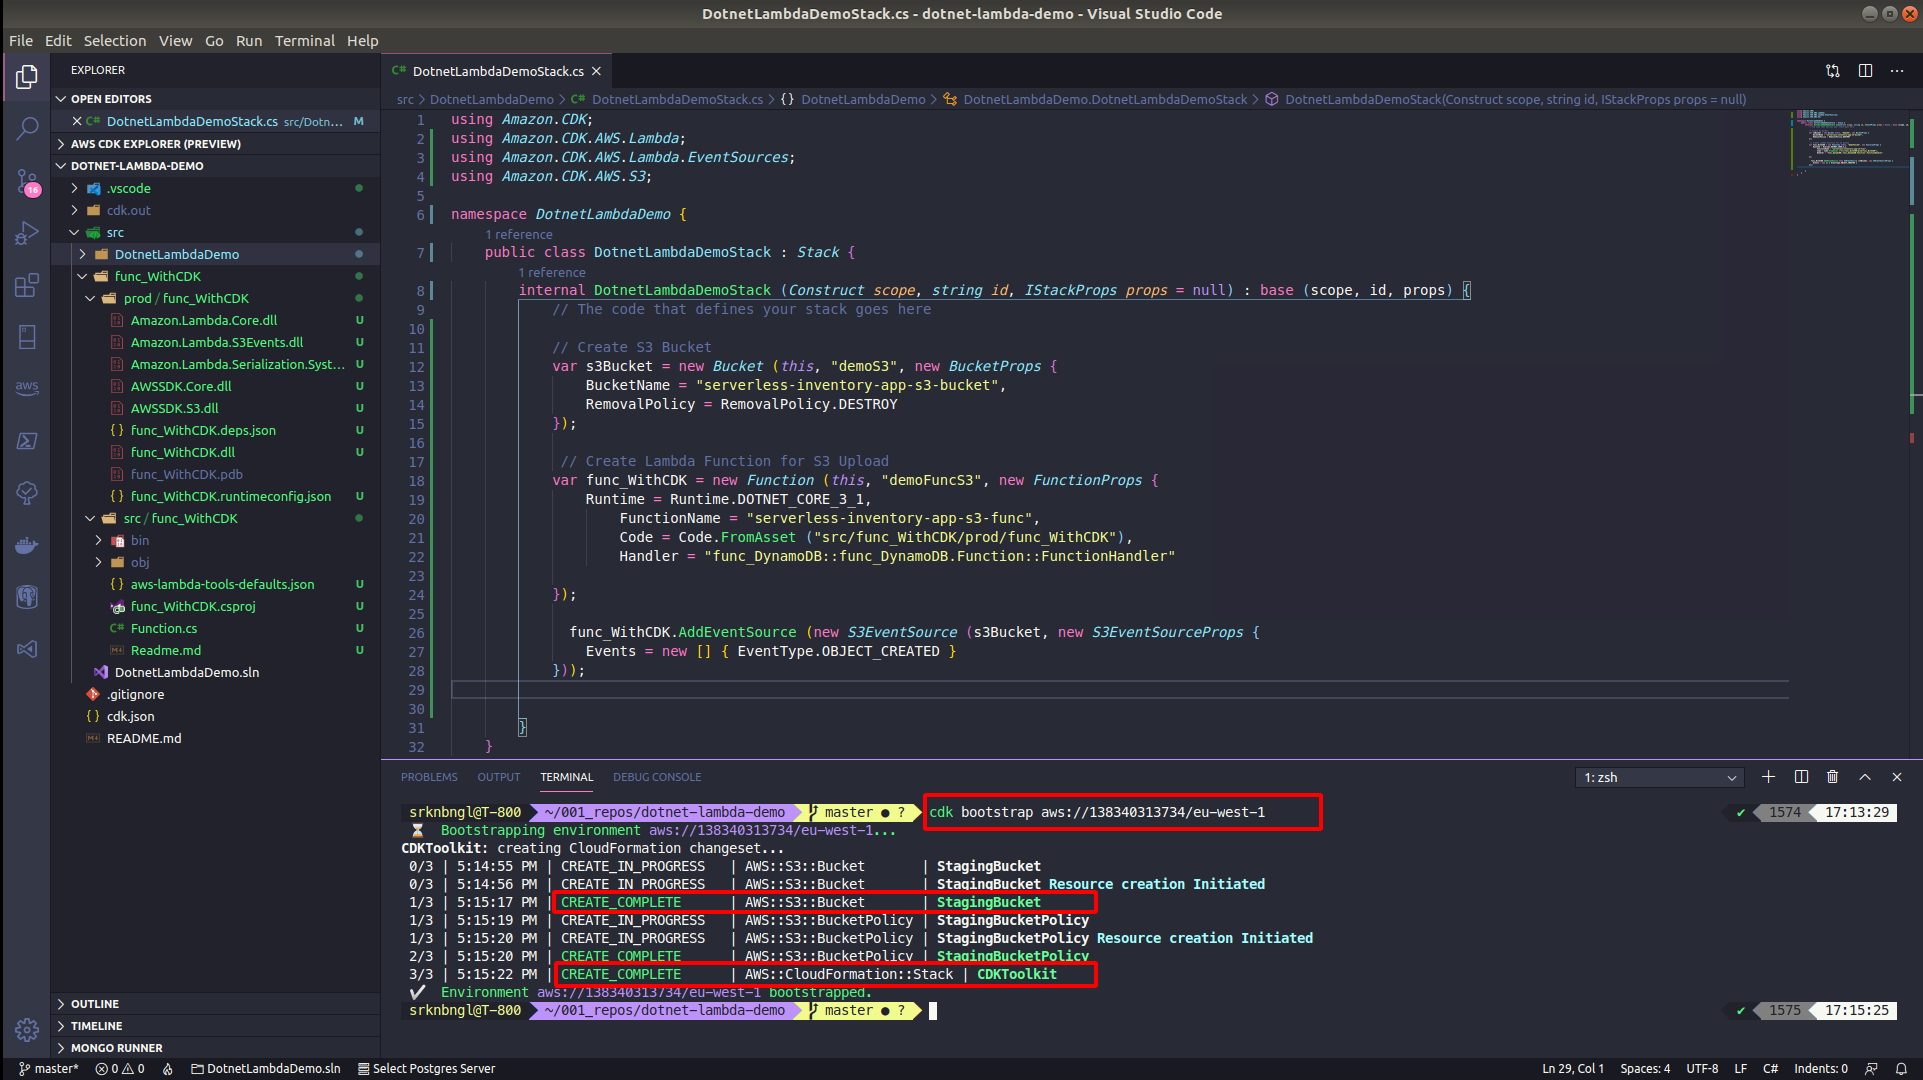Screen dimensions: 1923x1080
Task: Split the terminal pane
Action: point(1801,777)
